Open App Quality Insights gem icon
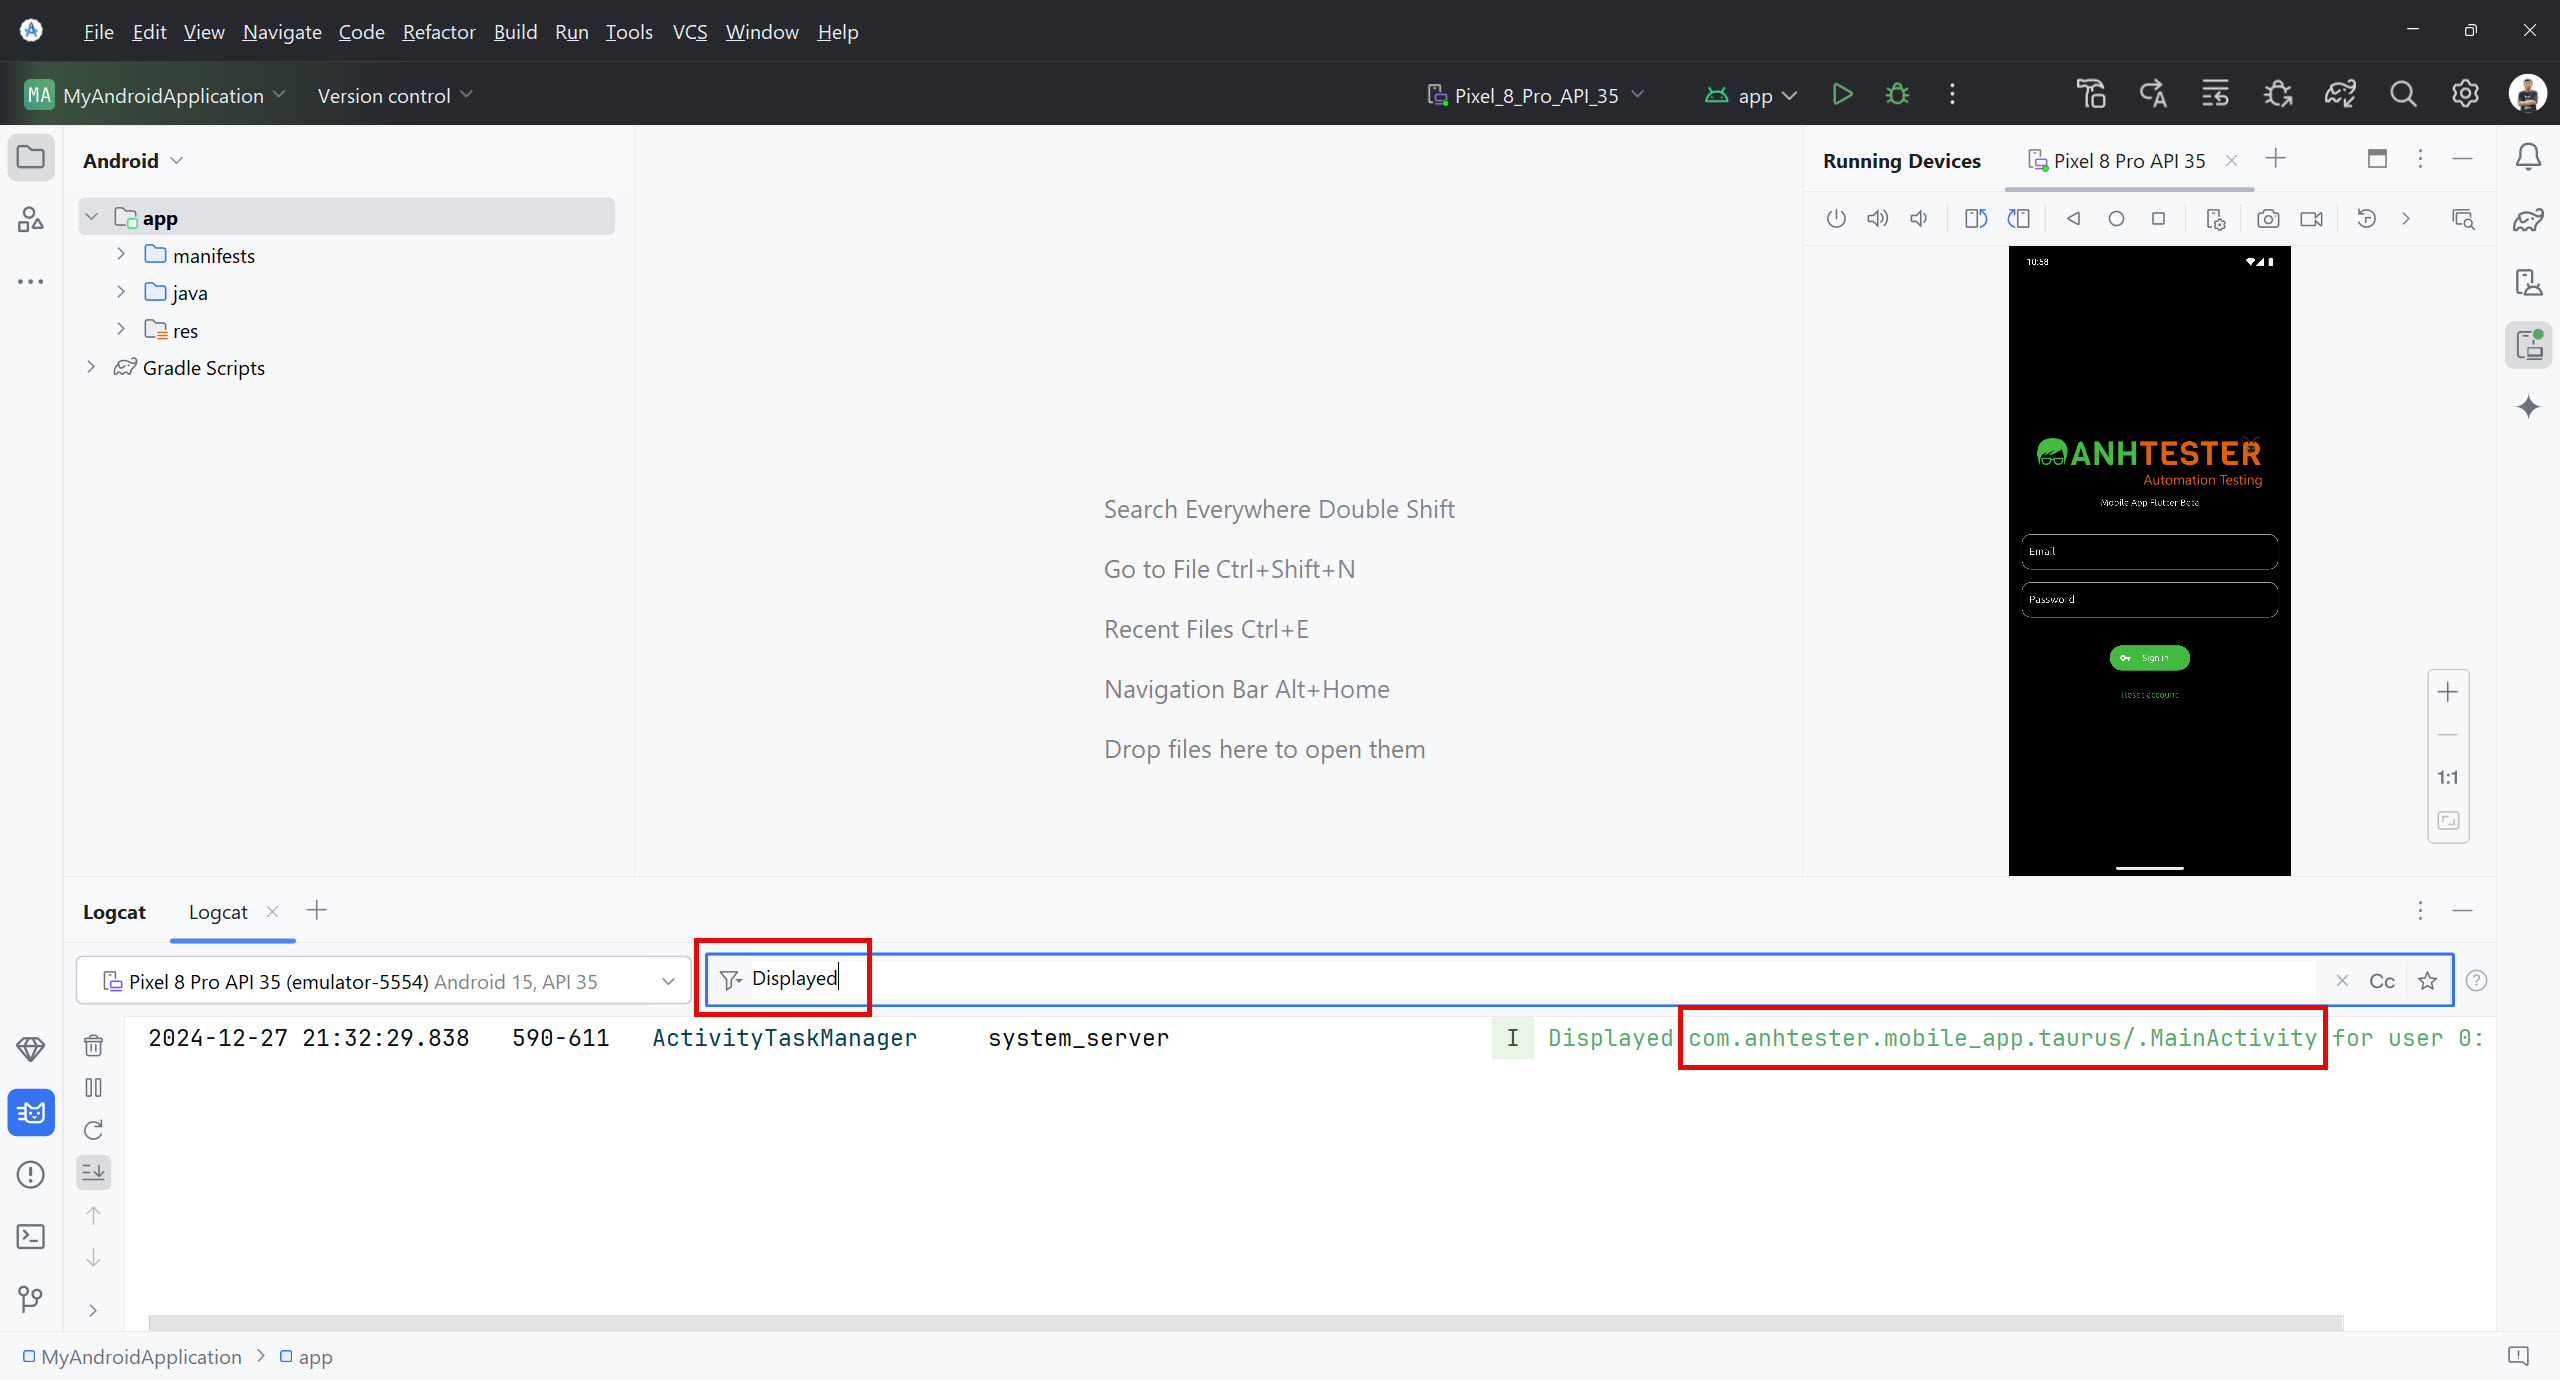Screen dimensions: 2560x1380 (x=31, y=1049)
